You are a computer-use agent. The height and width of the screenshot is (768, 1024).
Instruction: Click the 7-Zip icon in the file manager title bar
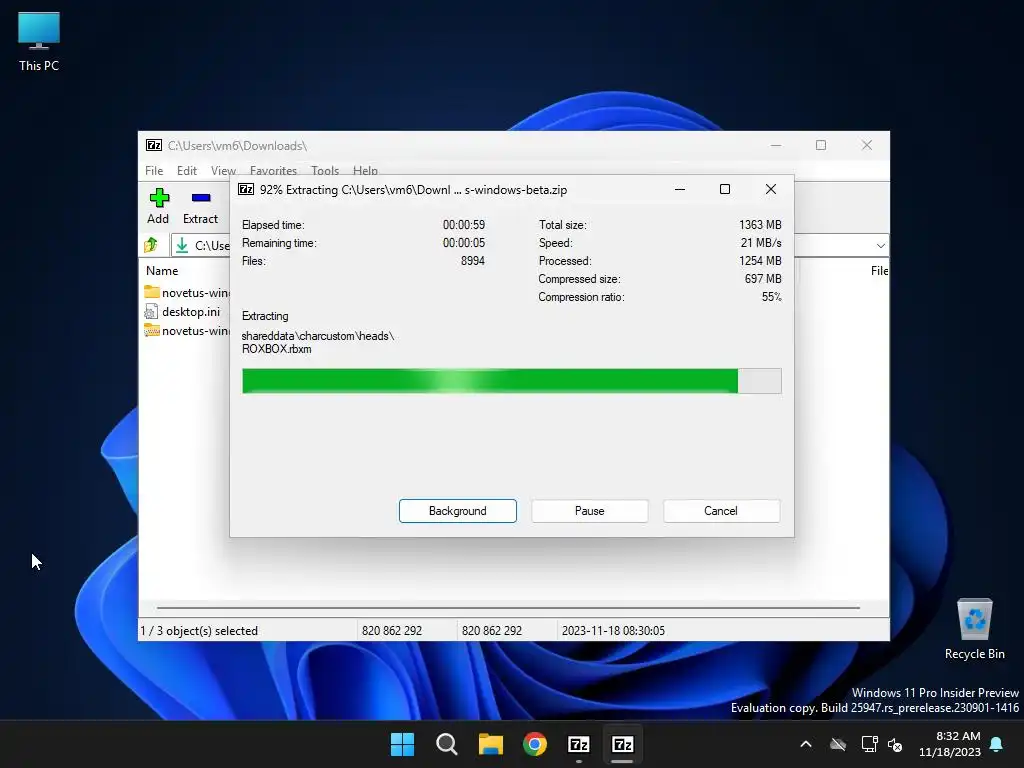(154, 145)
